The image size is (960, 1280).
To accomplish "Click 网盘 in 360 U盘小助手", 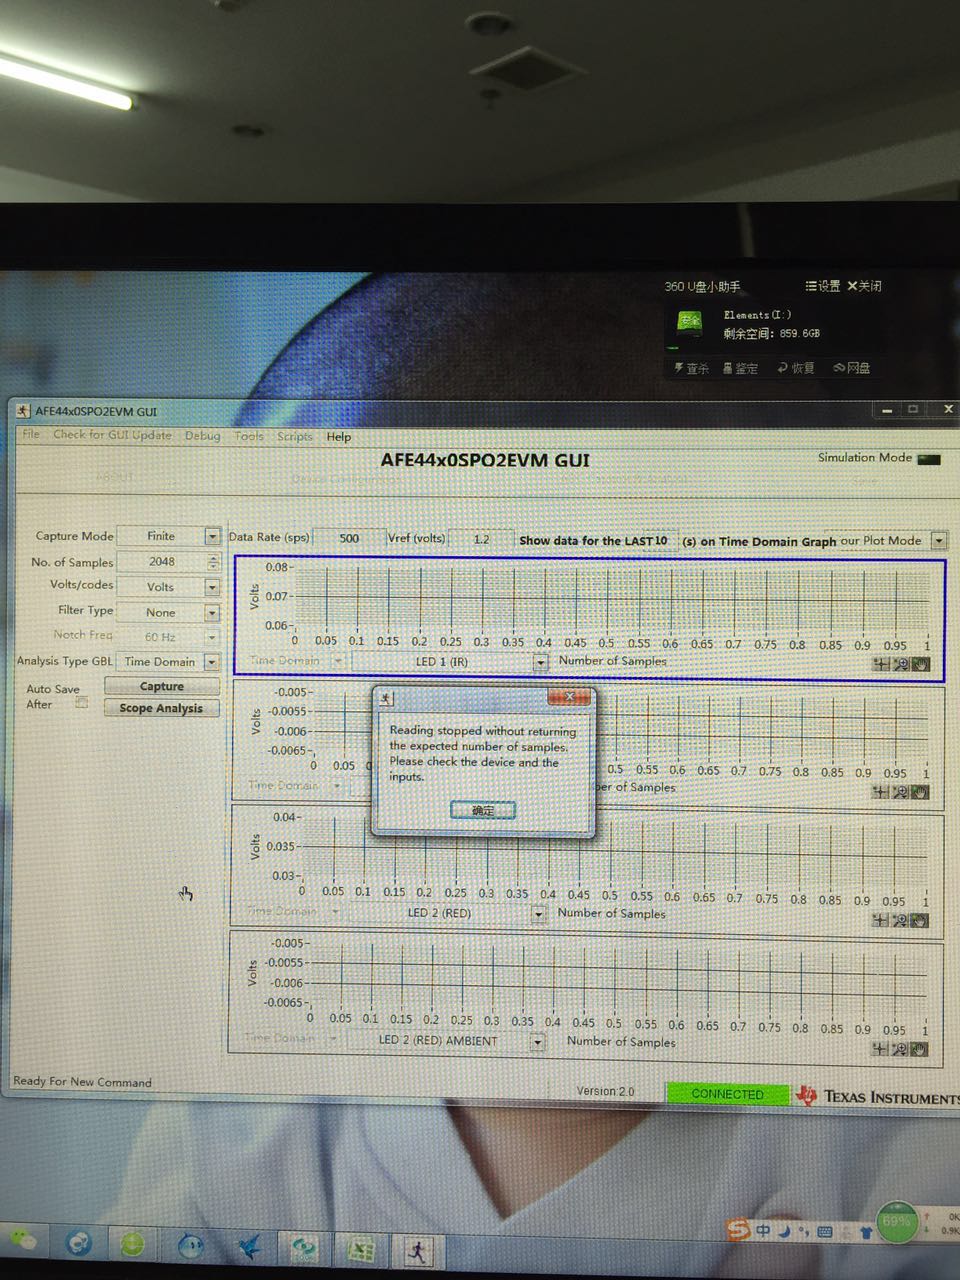I will [852, 368].
